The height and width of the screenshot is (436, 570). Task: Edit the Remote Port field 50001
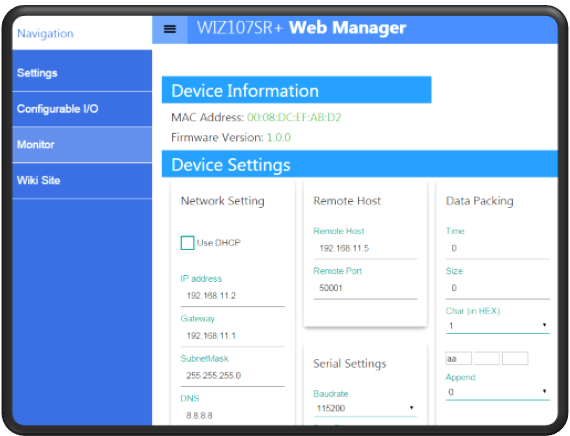point(365,288)
